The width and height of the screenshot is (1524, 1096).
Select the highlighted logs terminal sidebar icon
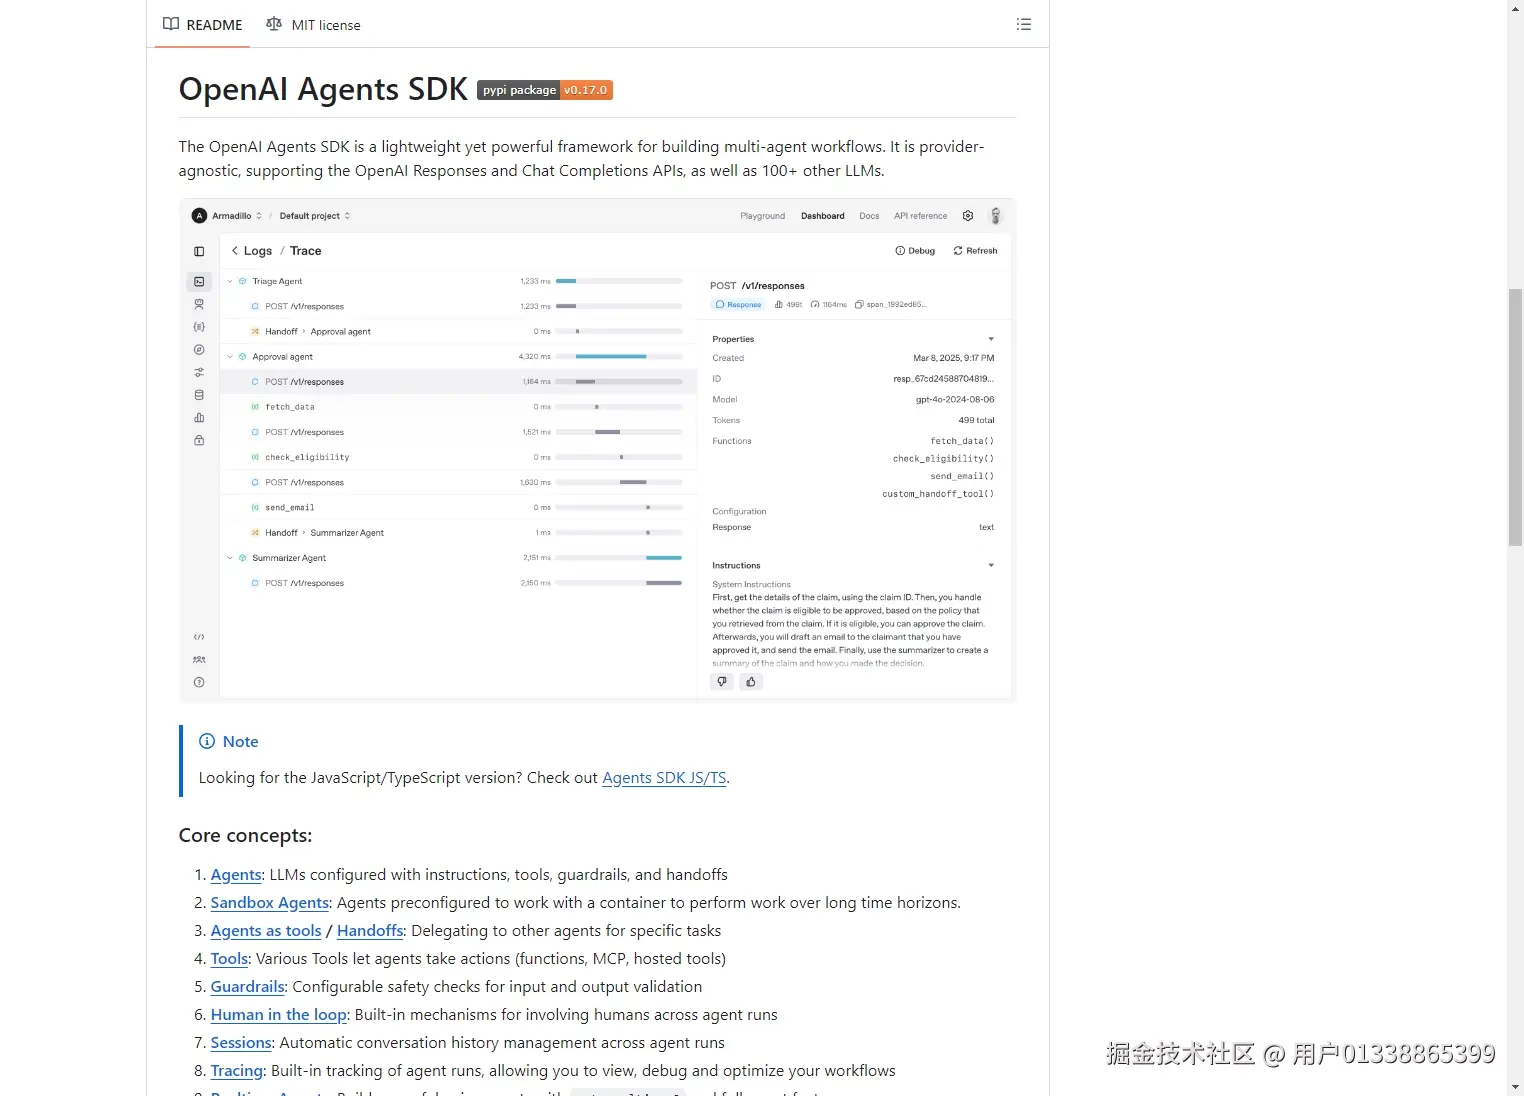point(199,282)
